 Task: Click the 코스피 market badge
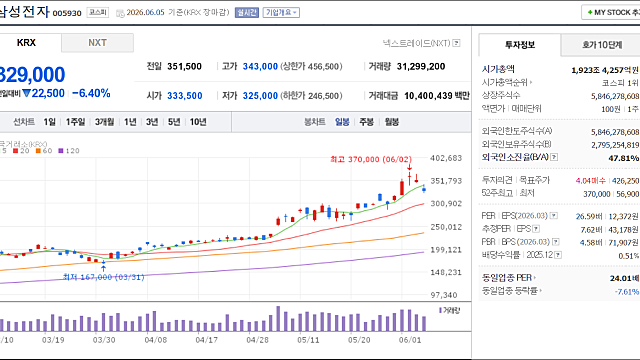coord(98,13)
